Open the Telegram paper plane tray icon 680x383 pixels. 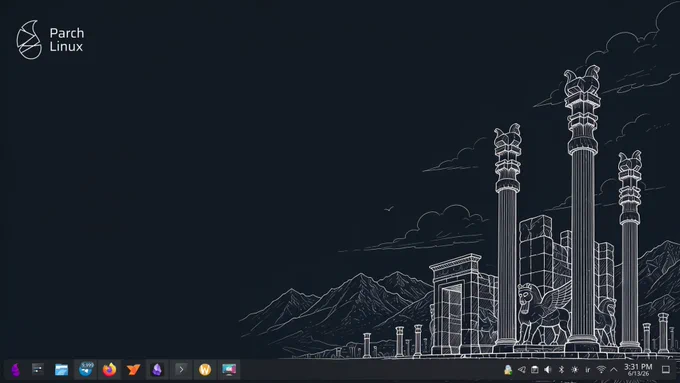[x=522, y=370]
